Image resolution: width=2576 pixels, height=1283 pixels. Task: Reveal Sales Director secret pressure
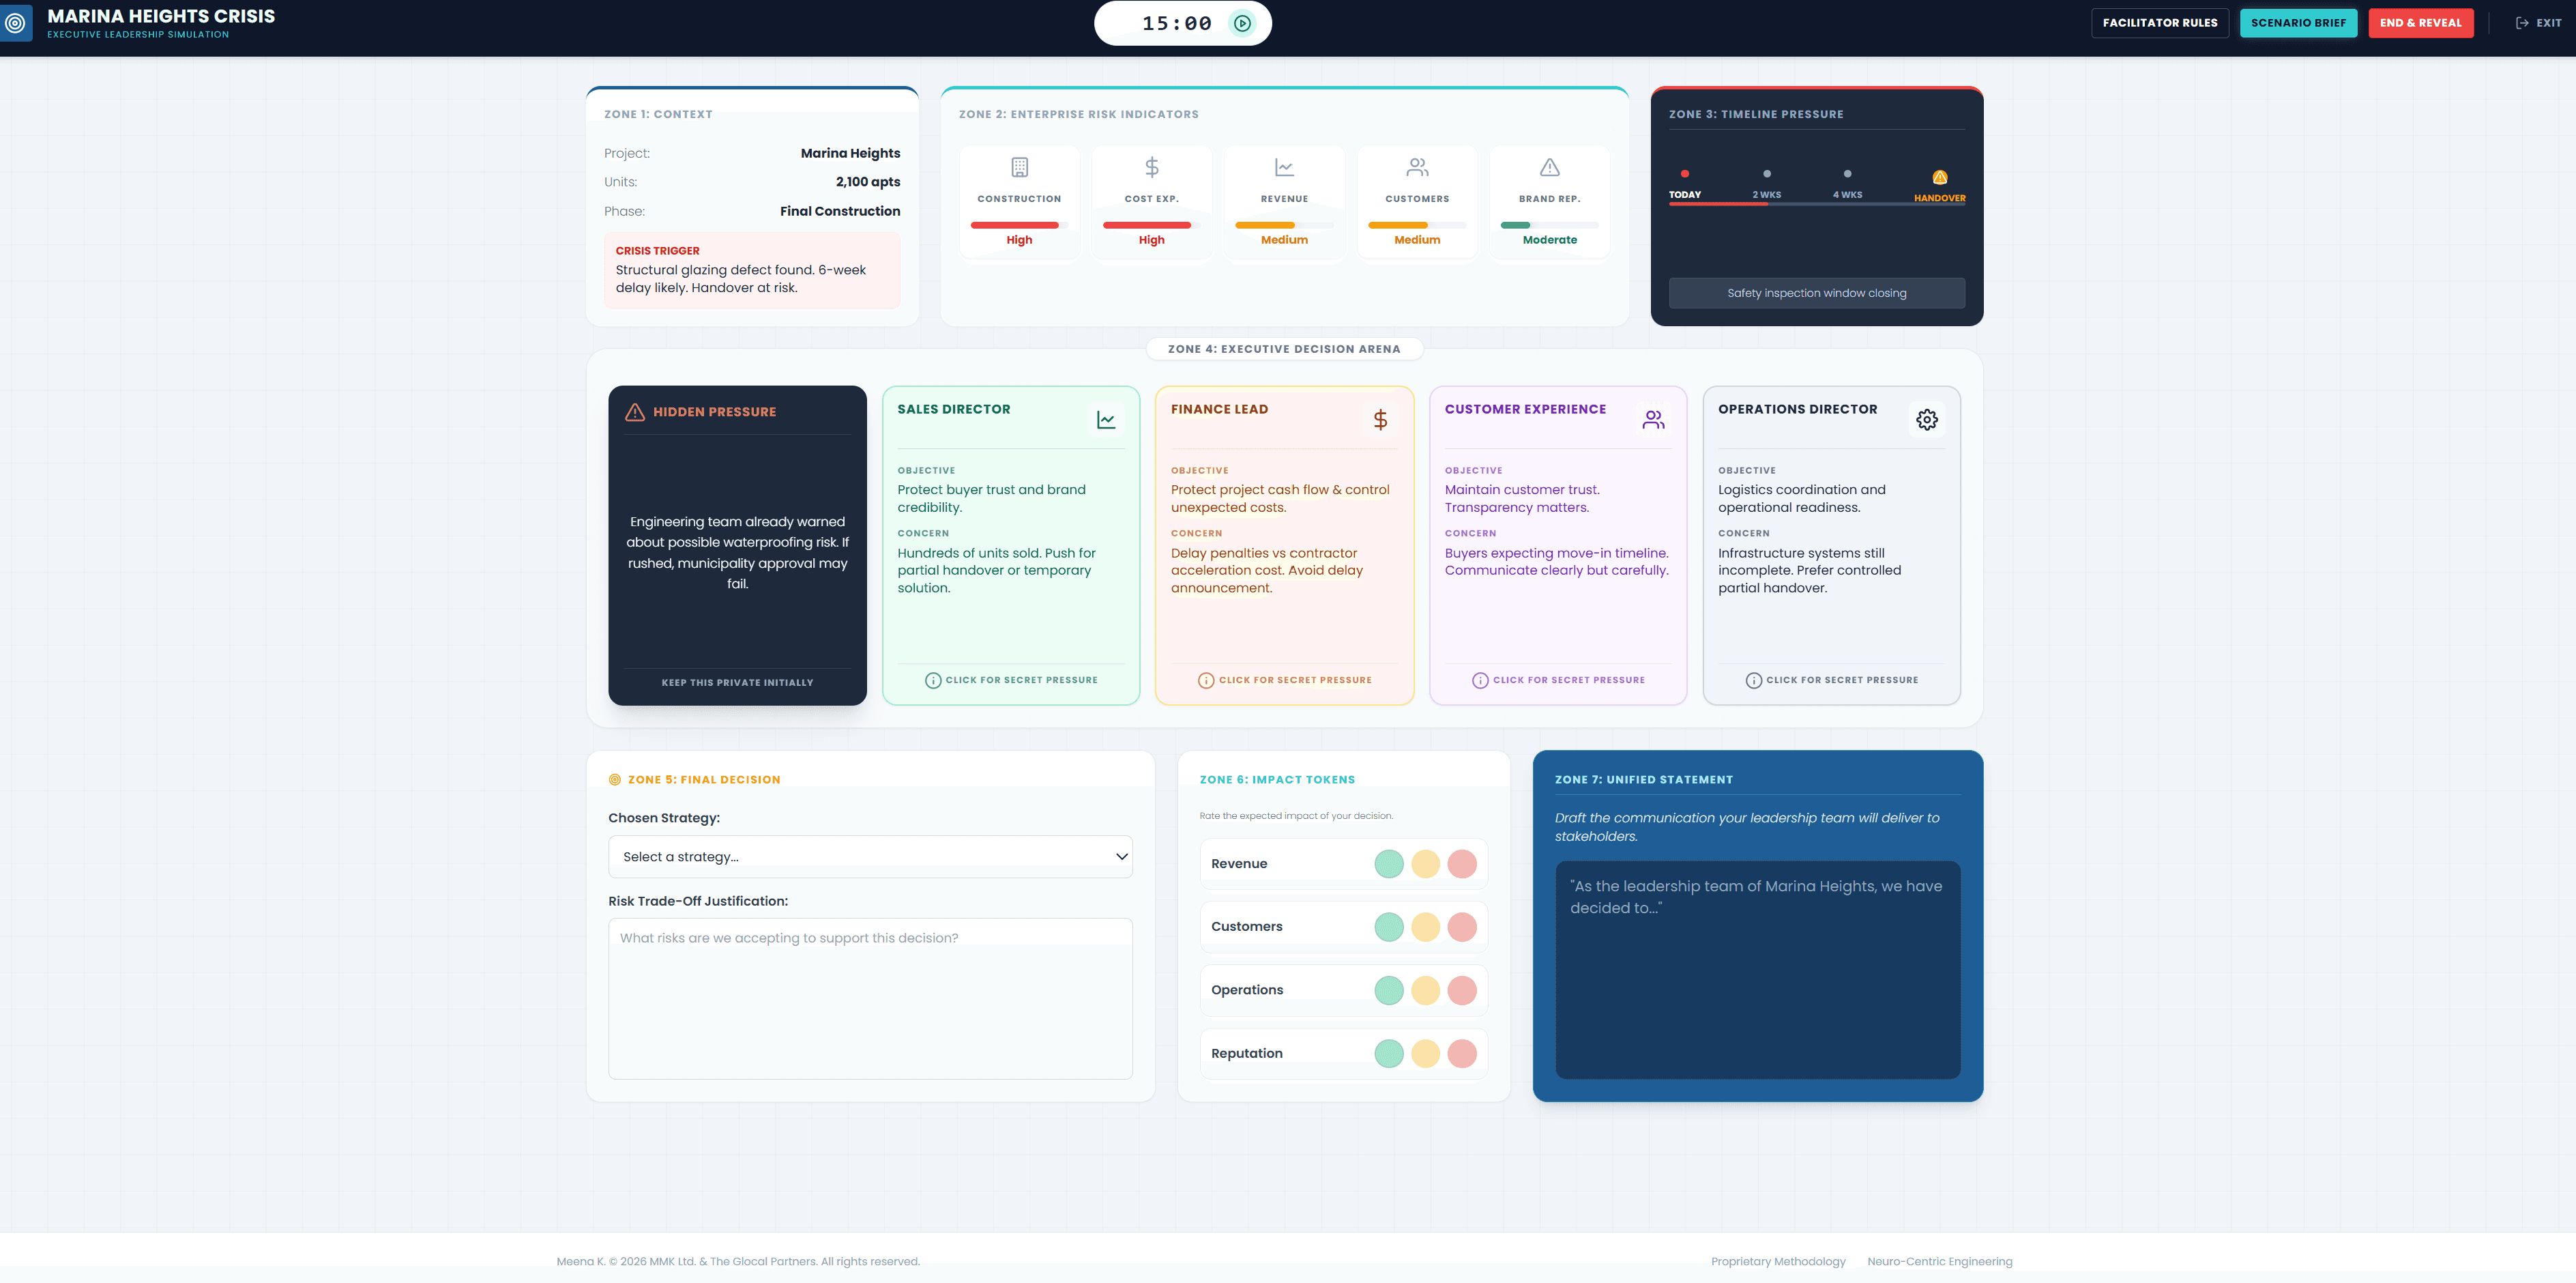(1011, 680)
